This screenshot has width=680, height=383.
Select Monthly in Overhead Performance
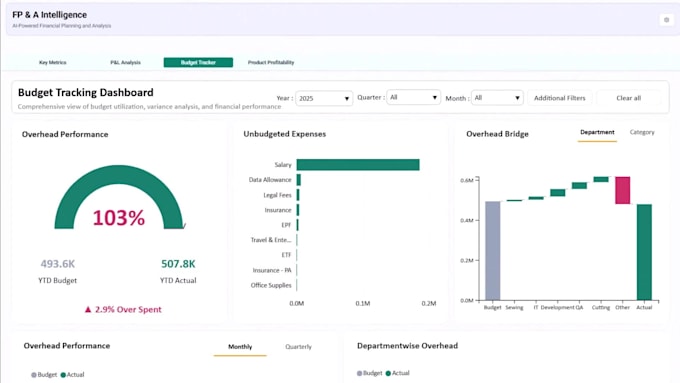(240, 347)
